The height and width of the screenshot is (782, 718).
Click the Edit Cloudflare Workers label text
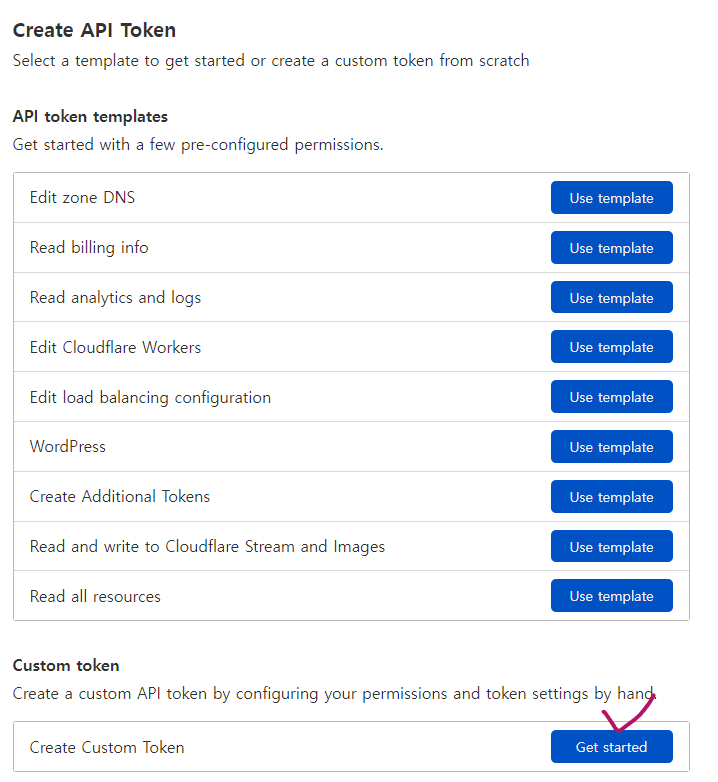[115, 348]
